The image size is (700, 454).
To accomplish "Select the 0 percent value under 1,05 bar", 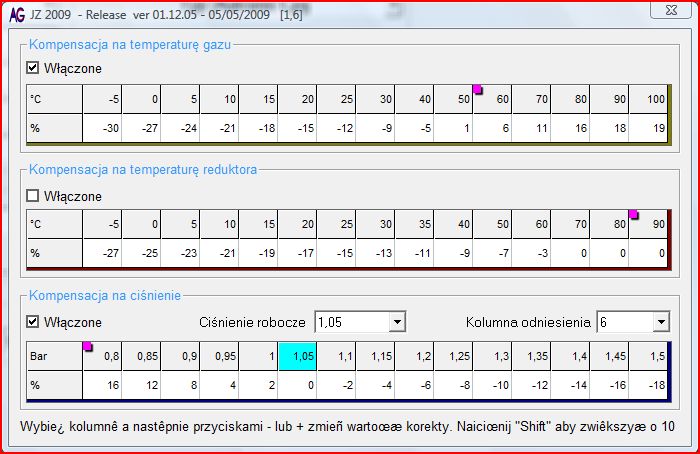I will 297,385.
